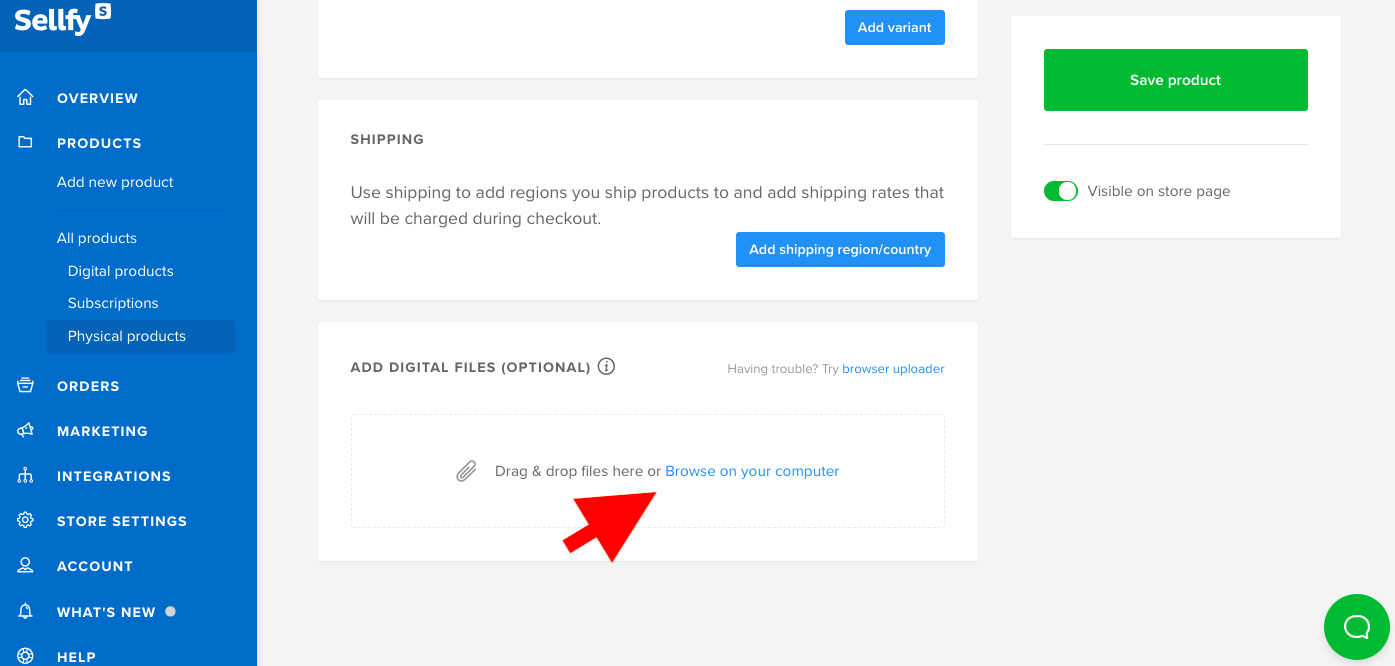Open the Subscriptions product list
Screen dimensions: 1395x666
pos(112,302)
